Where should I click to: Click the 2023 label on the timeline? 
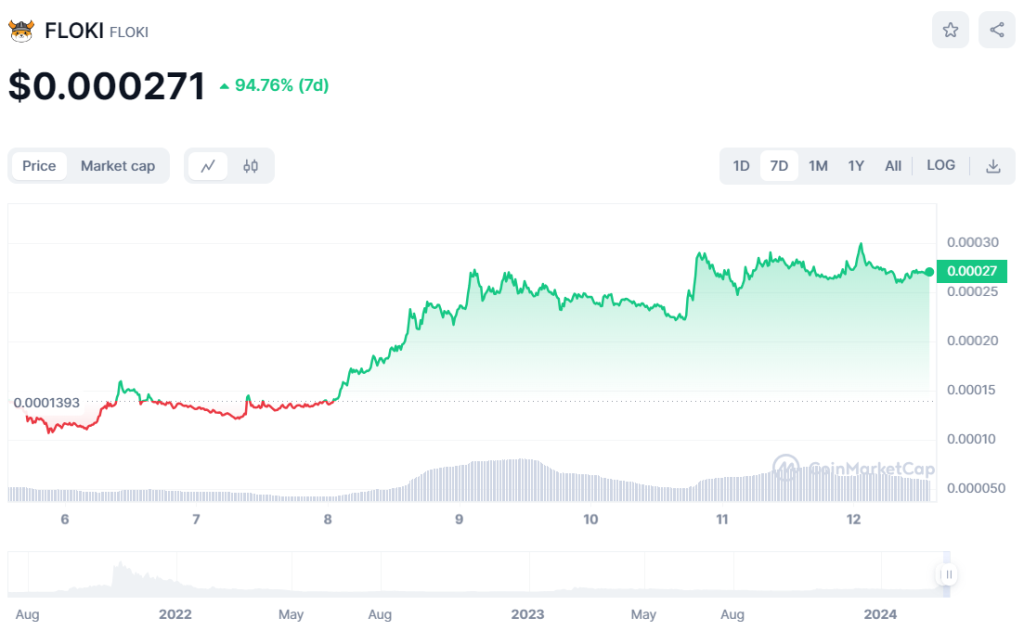[x=527, y=612]
